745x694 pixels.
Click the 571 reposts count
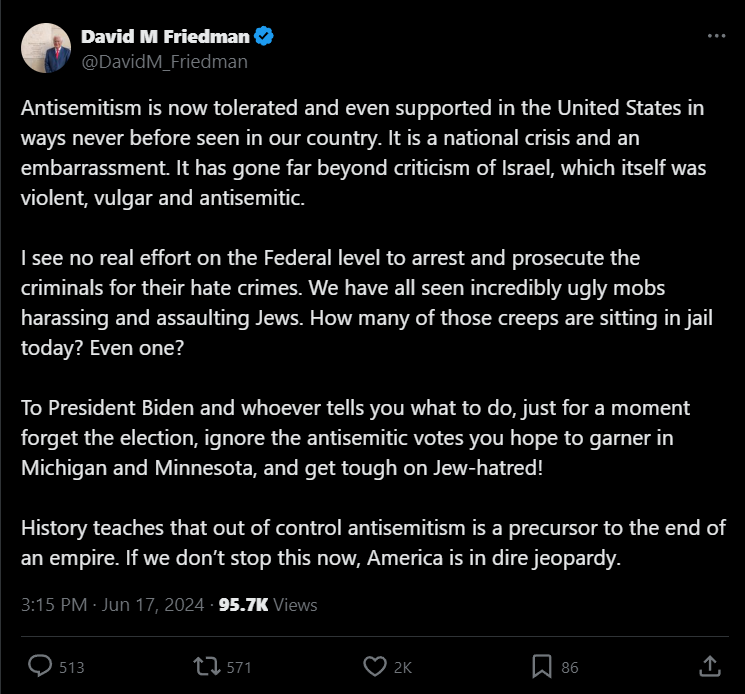tap(239, 667)
